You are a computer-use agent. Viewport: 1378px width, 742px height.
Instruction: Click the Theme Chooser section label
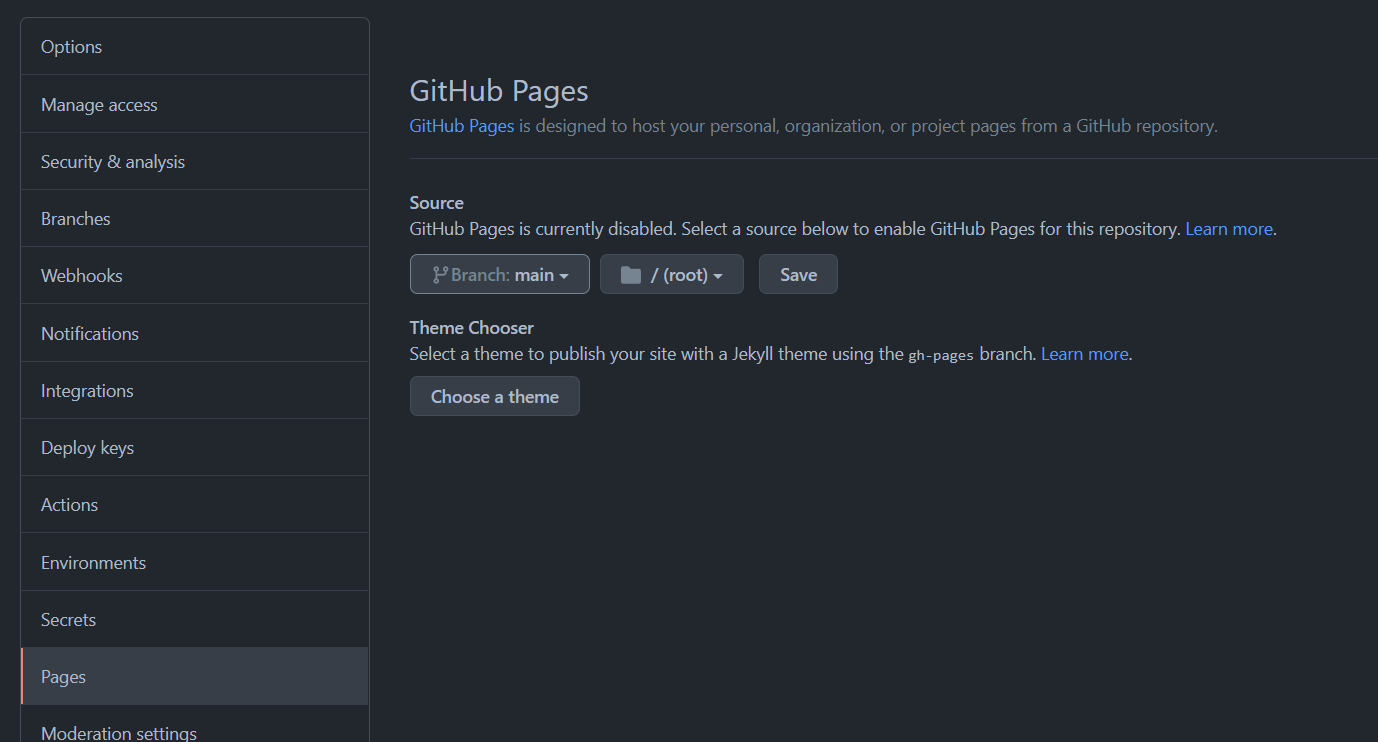(472, 328)
